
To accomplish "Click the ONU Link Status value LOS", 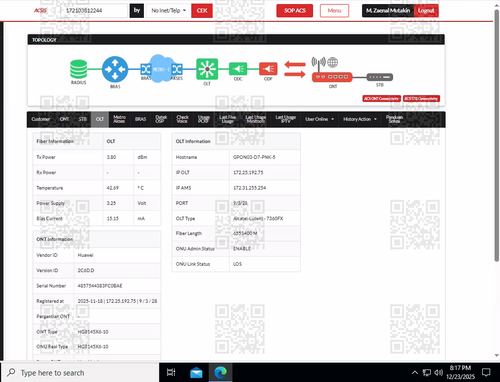I will tap(237, 264).
